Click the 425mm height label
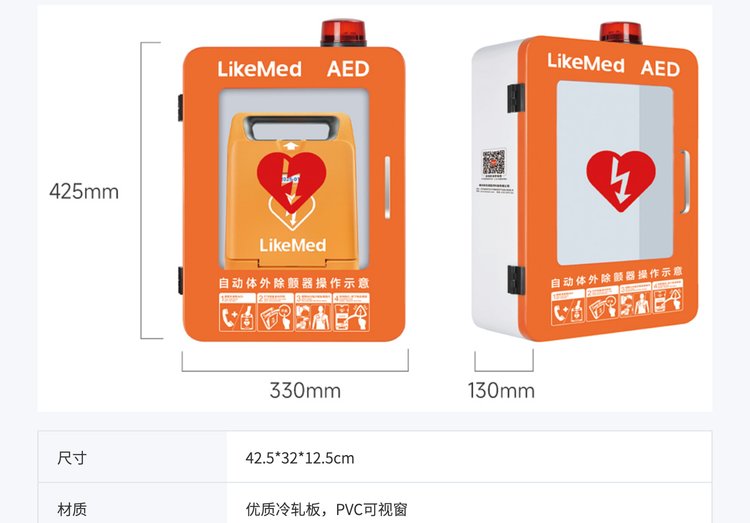Screen dimensions: 750x523 [84, 191]
